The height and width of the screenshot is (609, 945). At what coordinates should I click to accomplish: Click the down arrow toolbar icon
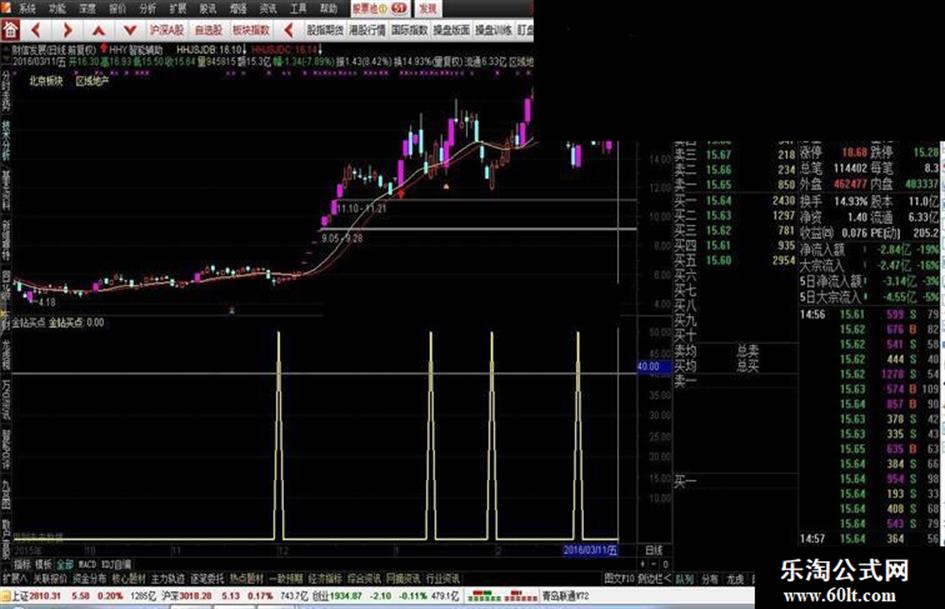click(x=130, y=30)
